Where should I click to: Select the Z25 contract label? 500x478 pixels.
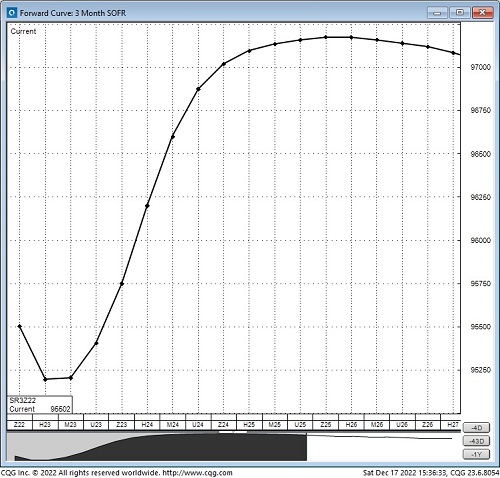[326, 425]
